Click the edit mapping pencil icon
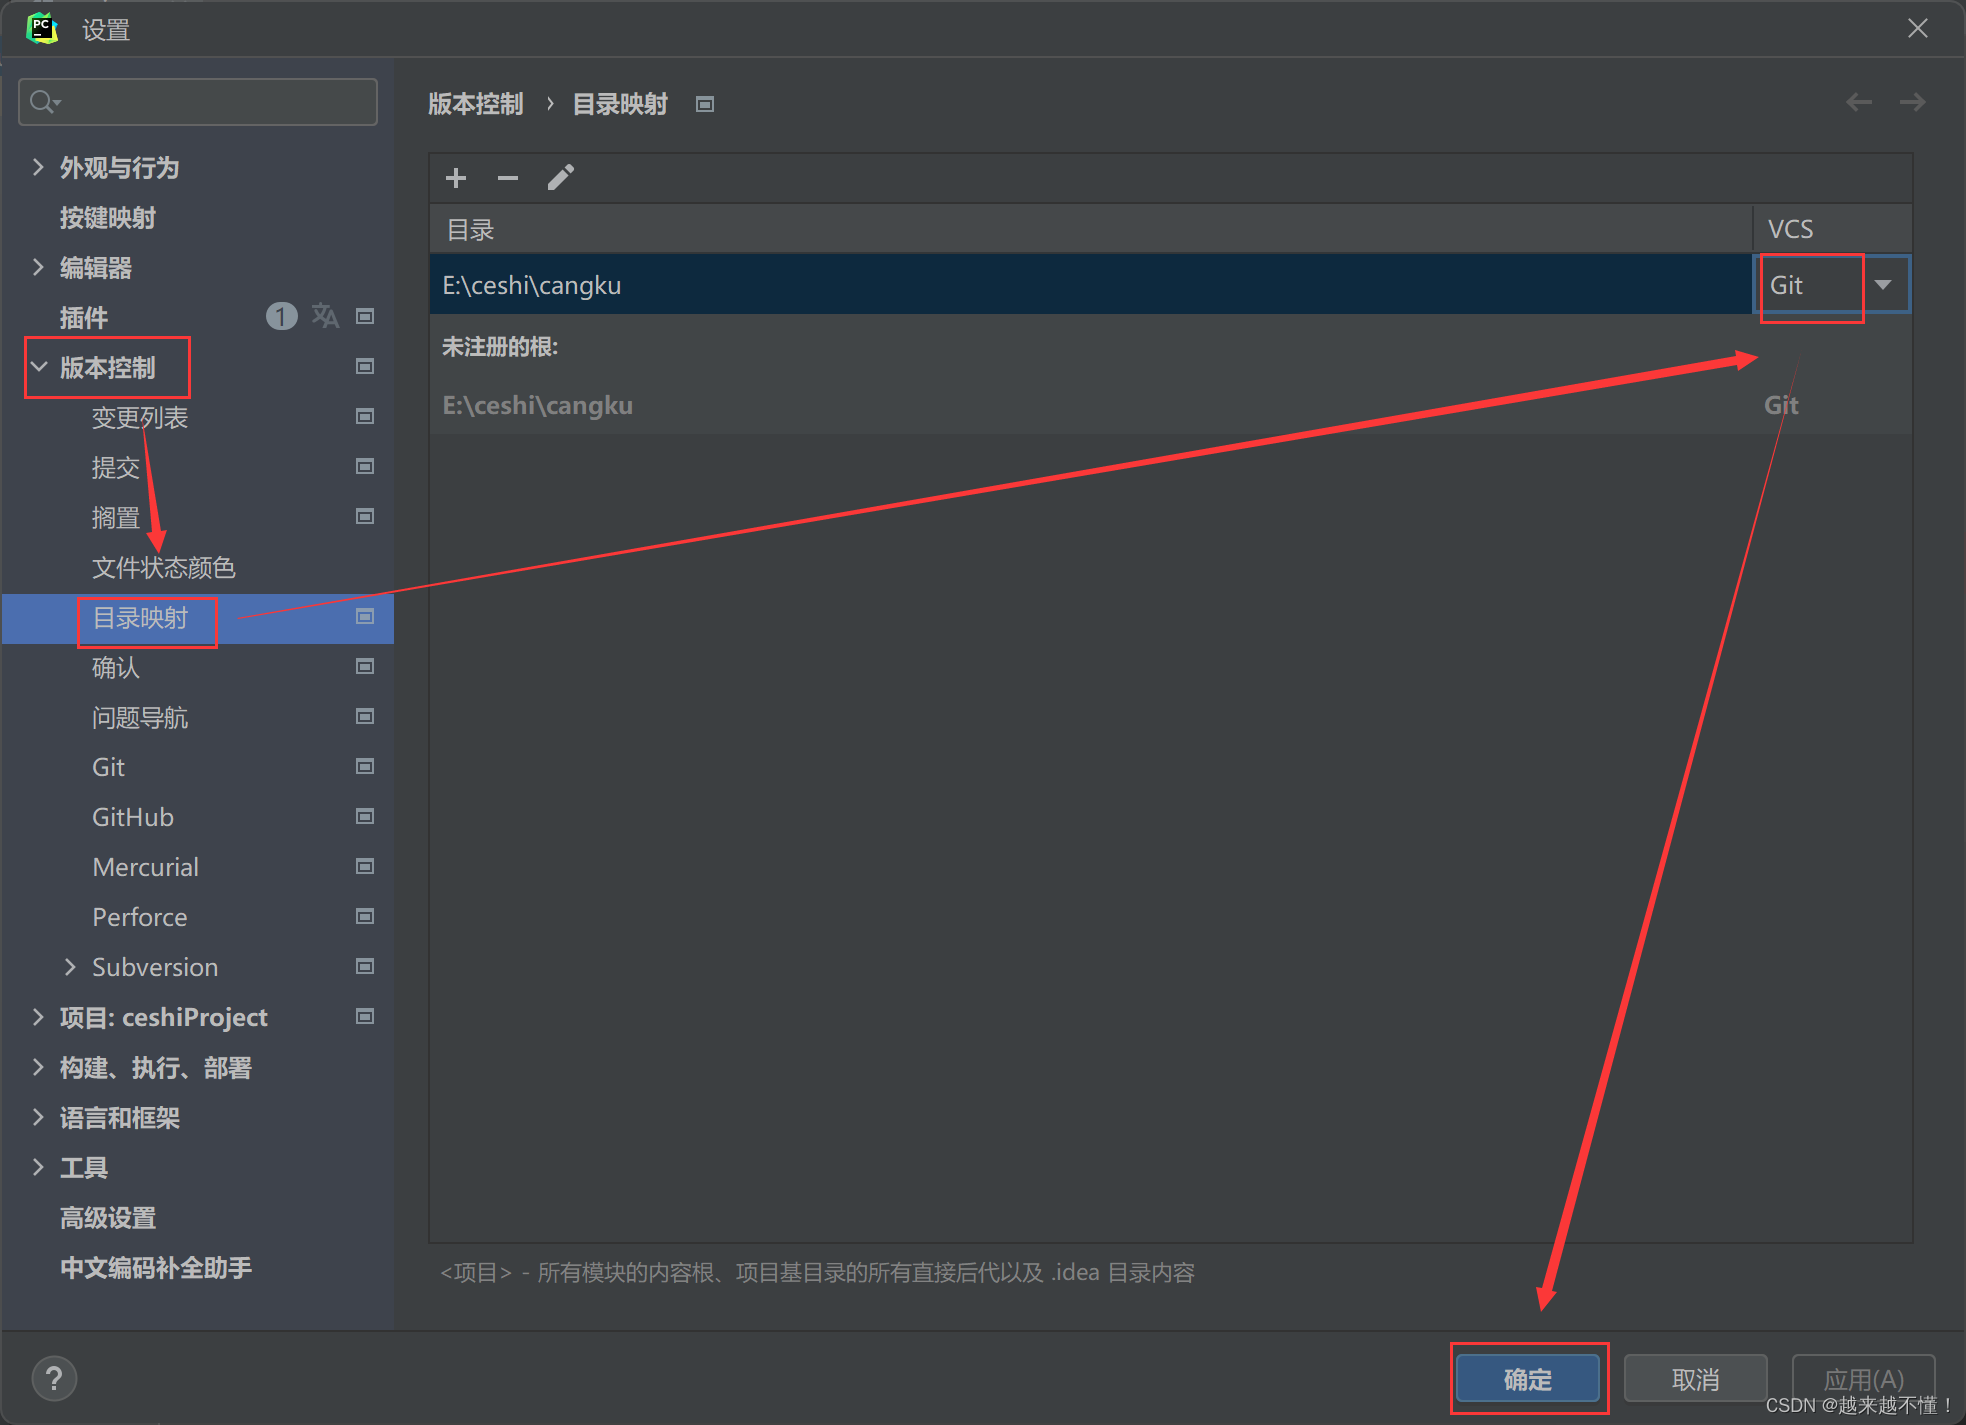Viewport: 1966px width, 1425px height. coord(560,178)
